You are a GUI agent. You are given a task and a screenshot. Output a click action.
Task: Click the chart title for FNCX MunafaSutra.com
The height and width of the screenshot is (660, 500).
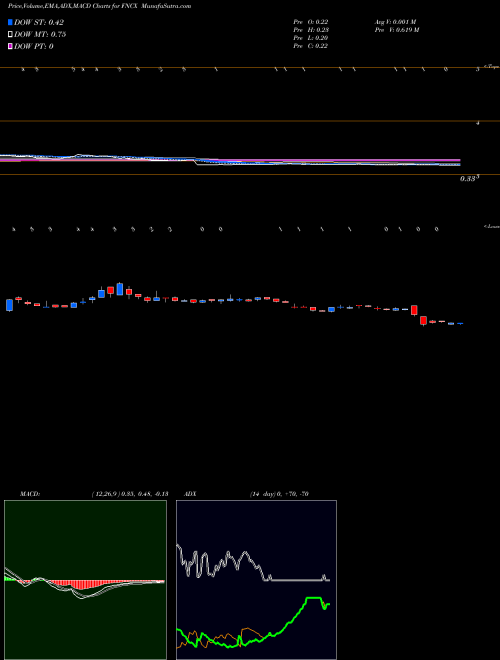pos(99,7)
